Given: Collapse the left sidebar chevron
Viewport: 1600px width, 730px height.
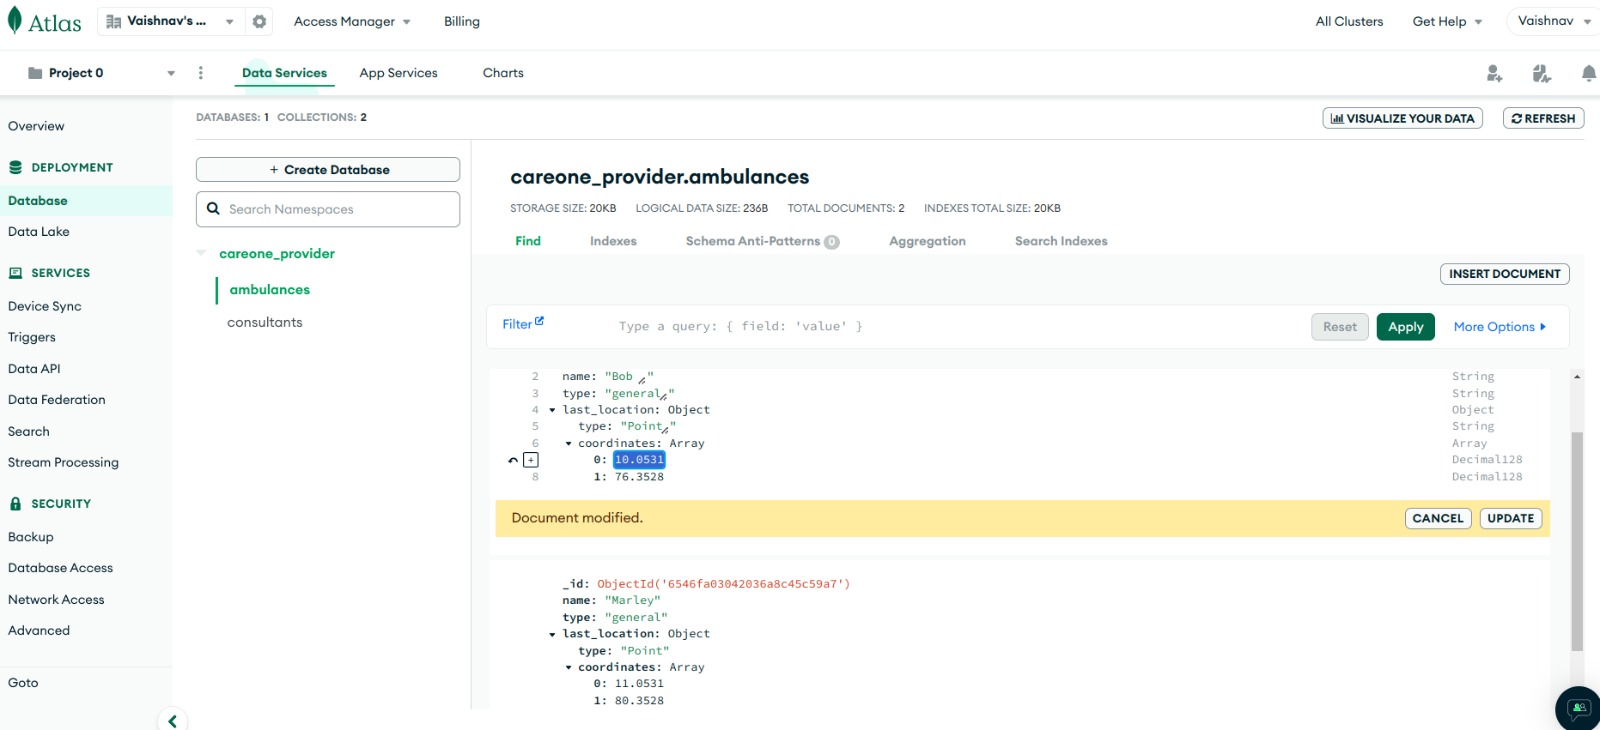Looking at the screenshot, I should (172, 720).
